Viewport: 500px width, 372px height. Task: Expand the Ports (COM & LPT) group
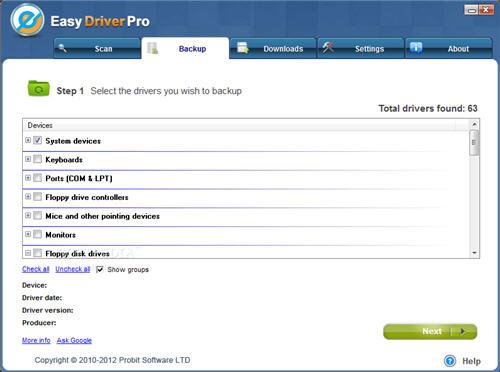click(28, 178)
